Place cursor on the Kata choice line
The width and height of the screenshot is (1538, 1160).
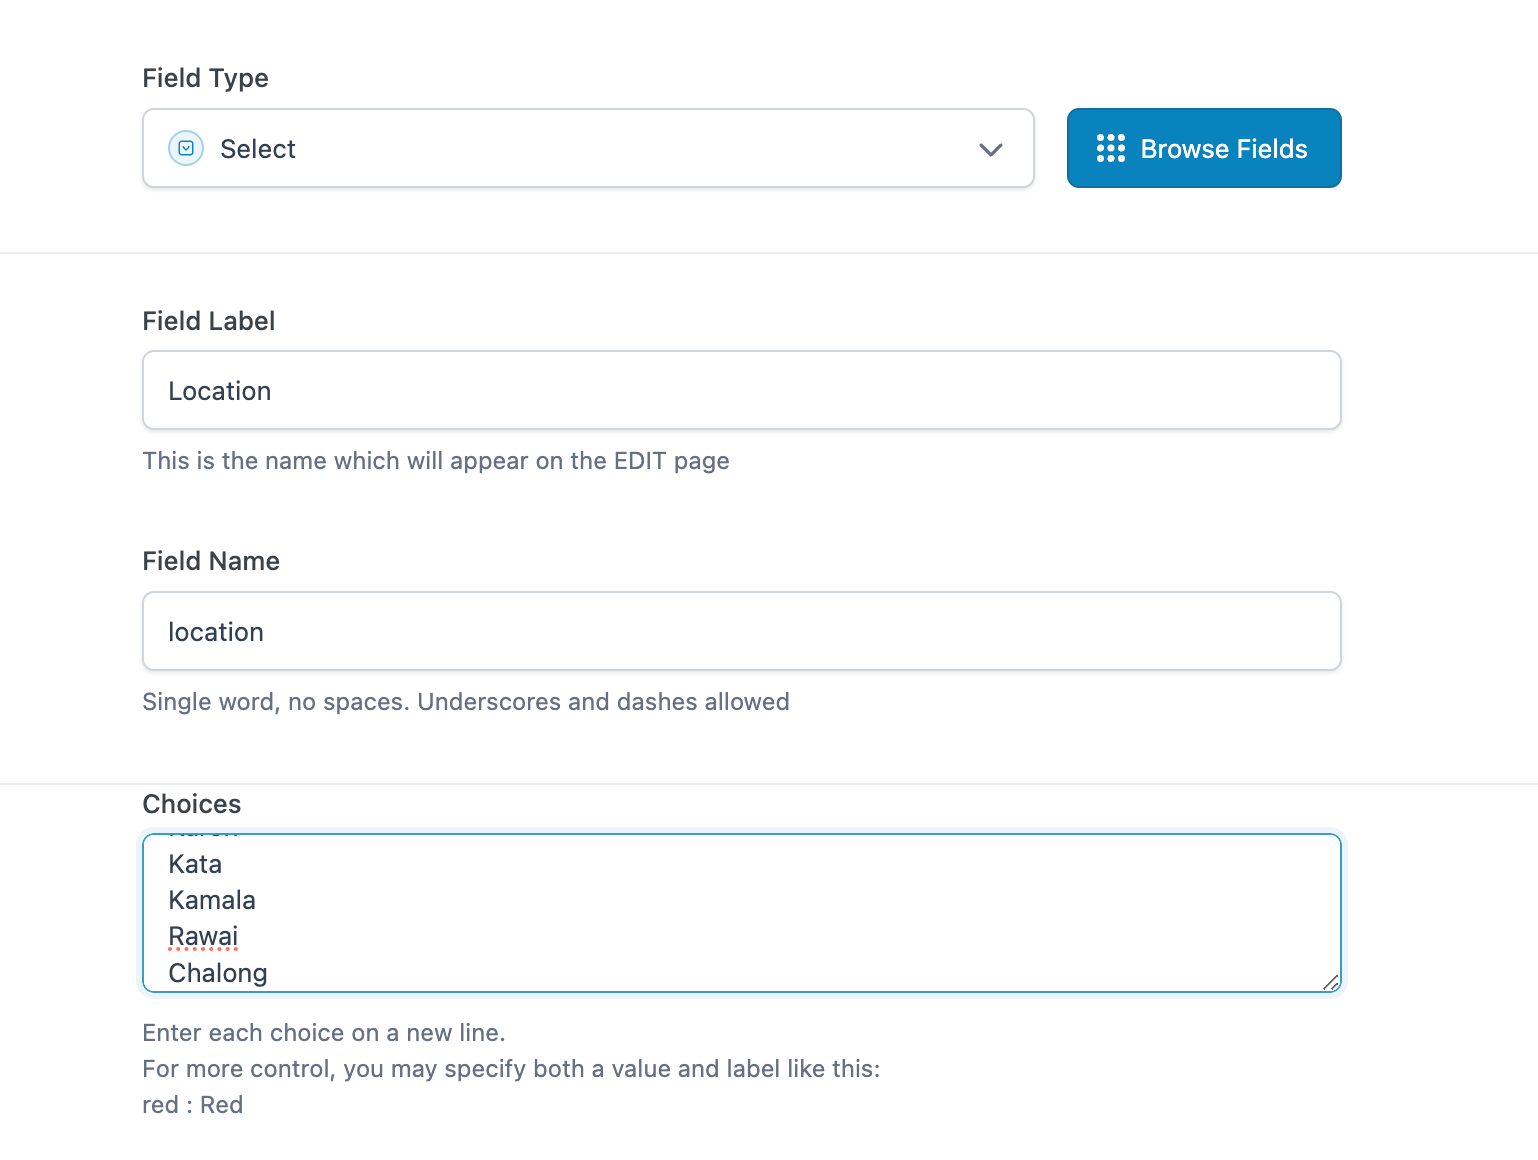(x=195, y=864)
